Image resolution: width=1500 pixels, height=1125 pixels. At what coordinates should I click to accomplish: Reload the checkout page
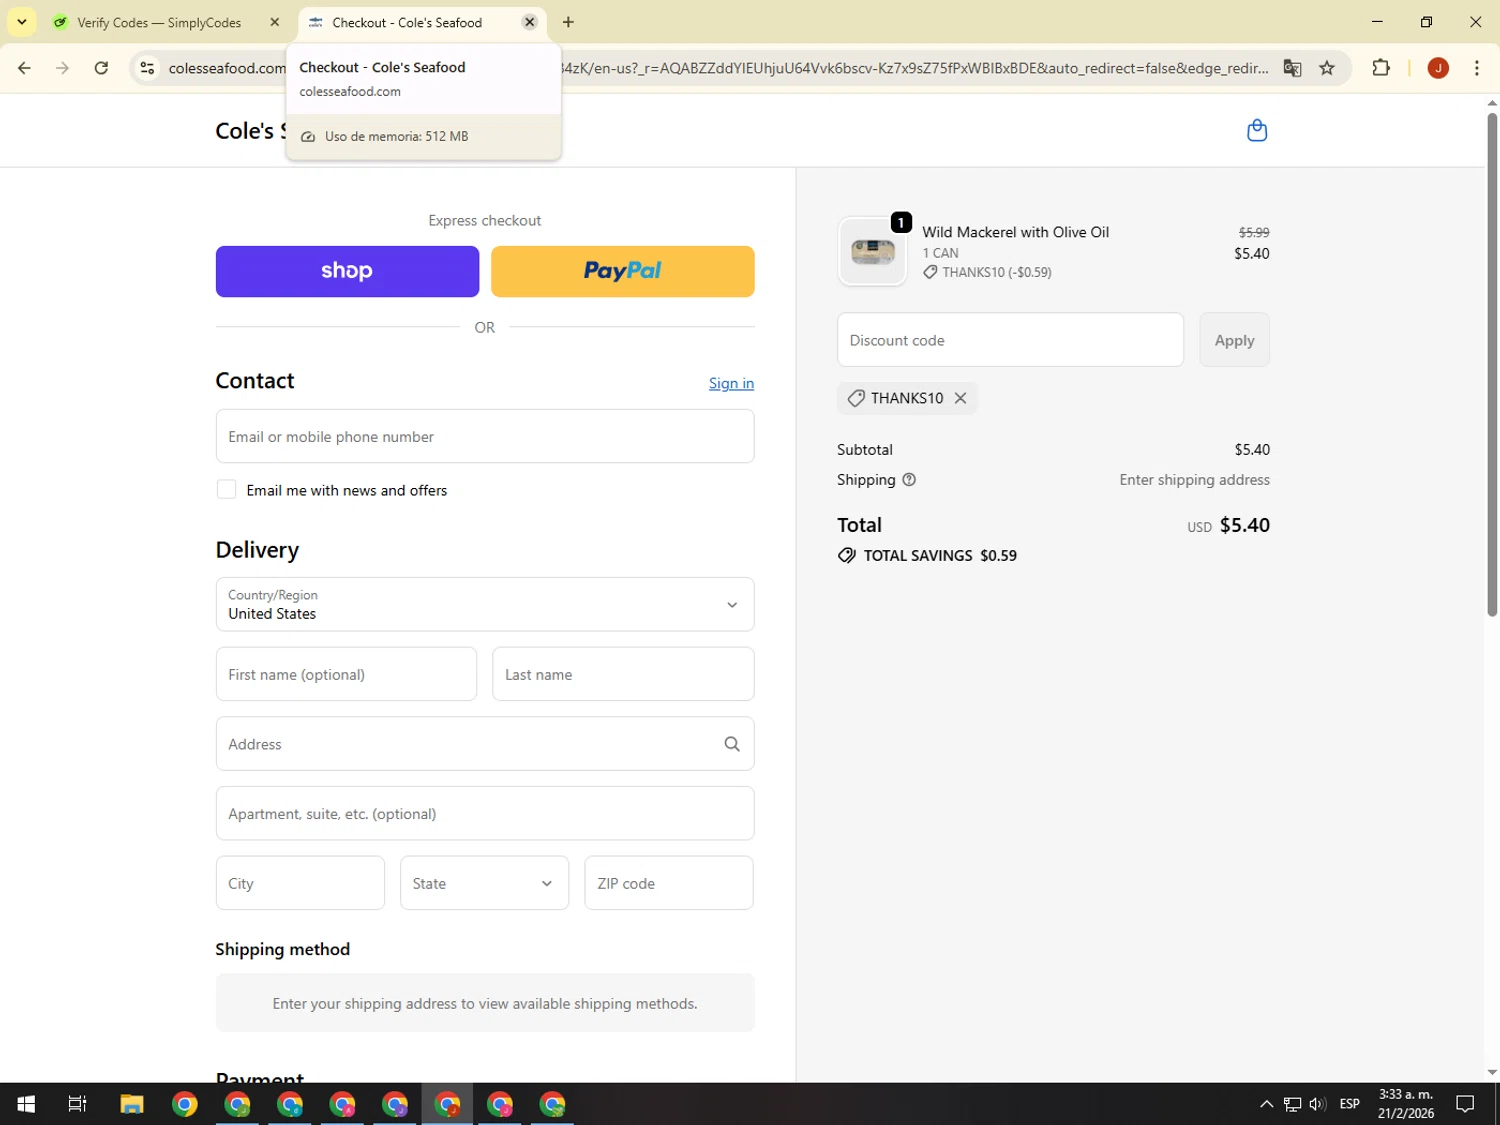(101, 68)
